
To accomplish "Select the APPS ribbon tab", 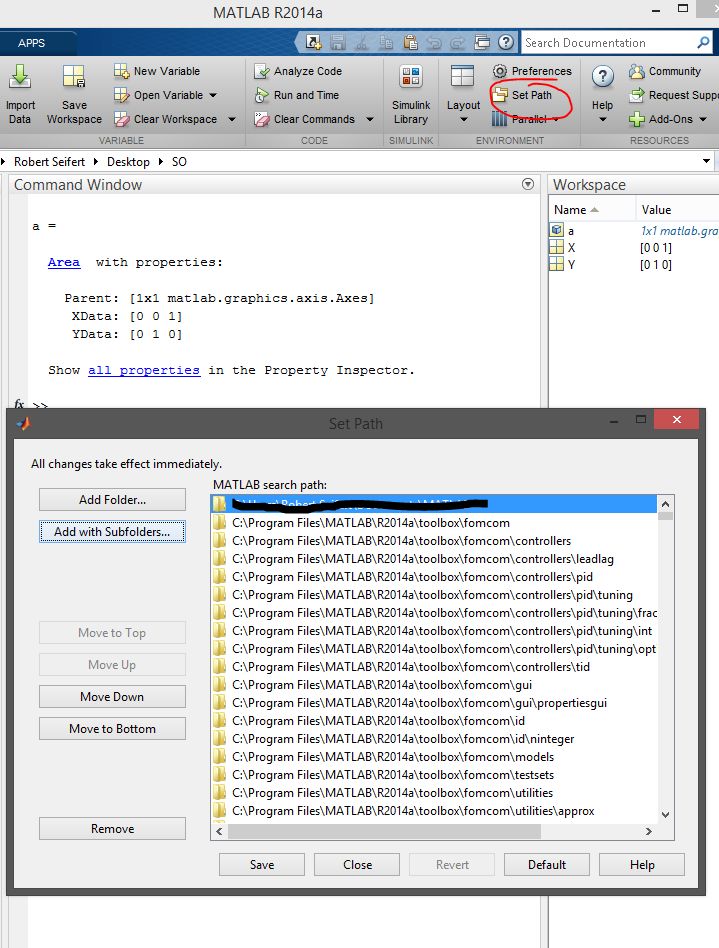I will point(31,43).
